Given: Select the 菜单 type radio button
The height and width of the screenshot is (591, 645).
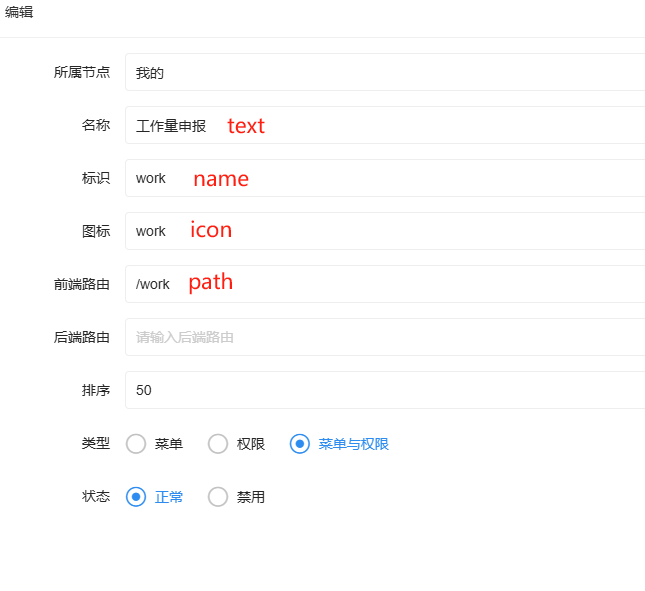Looking at the screenshot, I should tap(136, 444).
